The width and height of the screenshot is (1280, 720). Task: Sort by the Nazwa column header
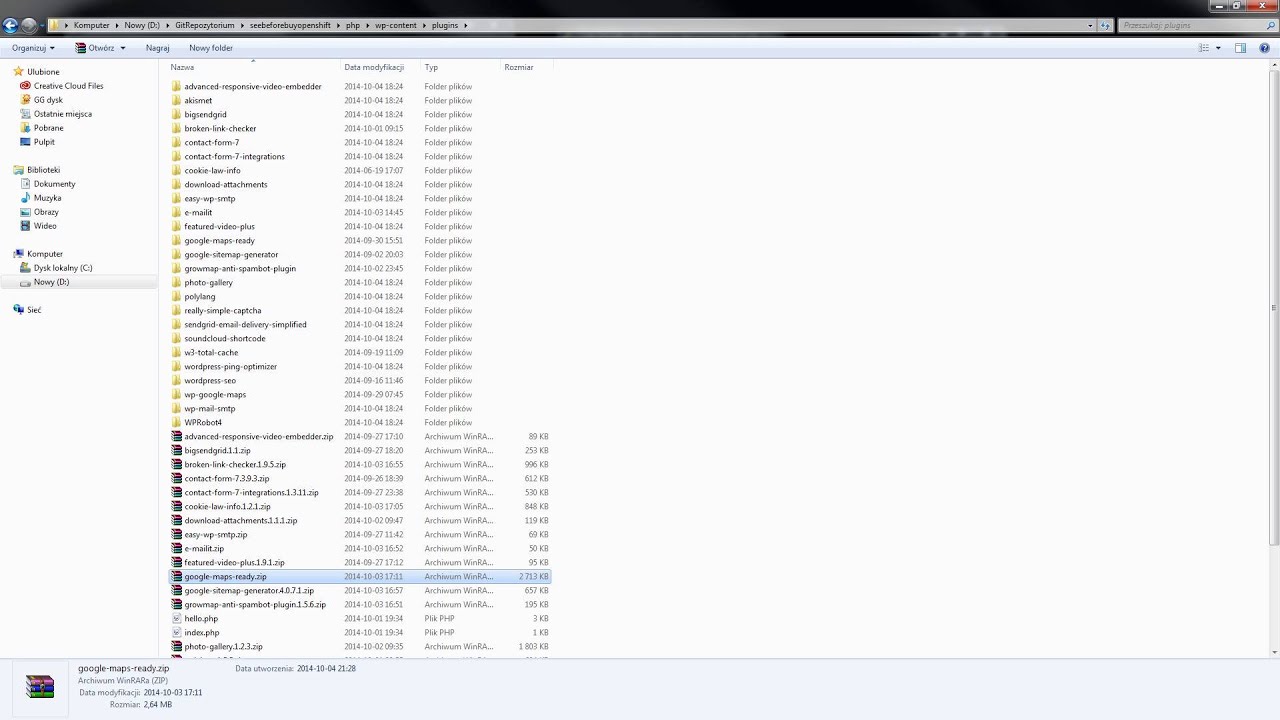[255, 67]
